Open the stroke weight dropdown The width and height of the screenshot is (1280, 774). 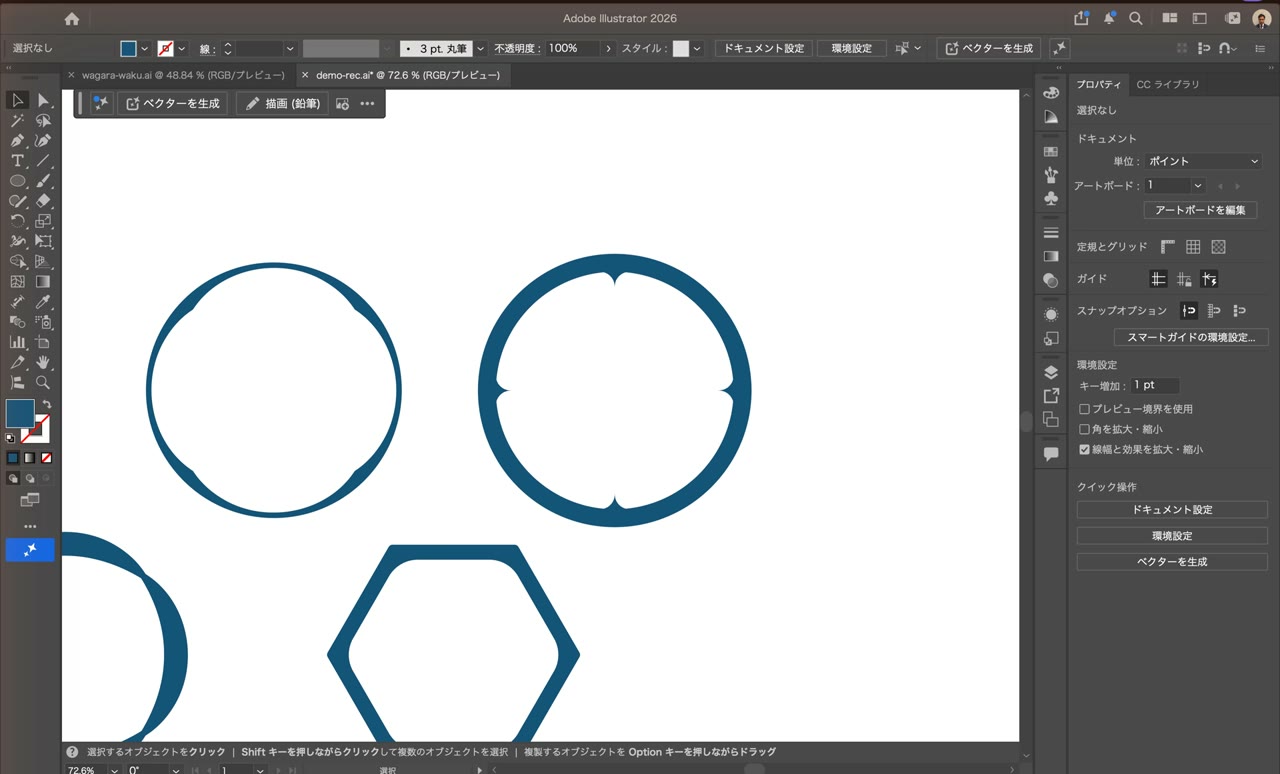pos(290,48)
